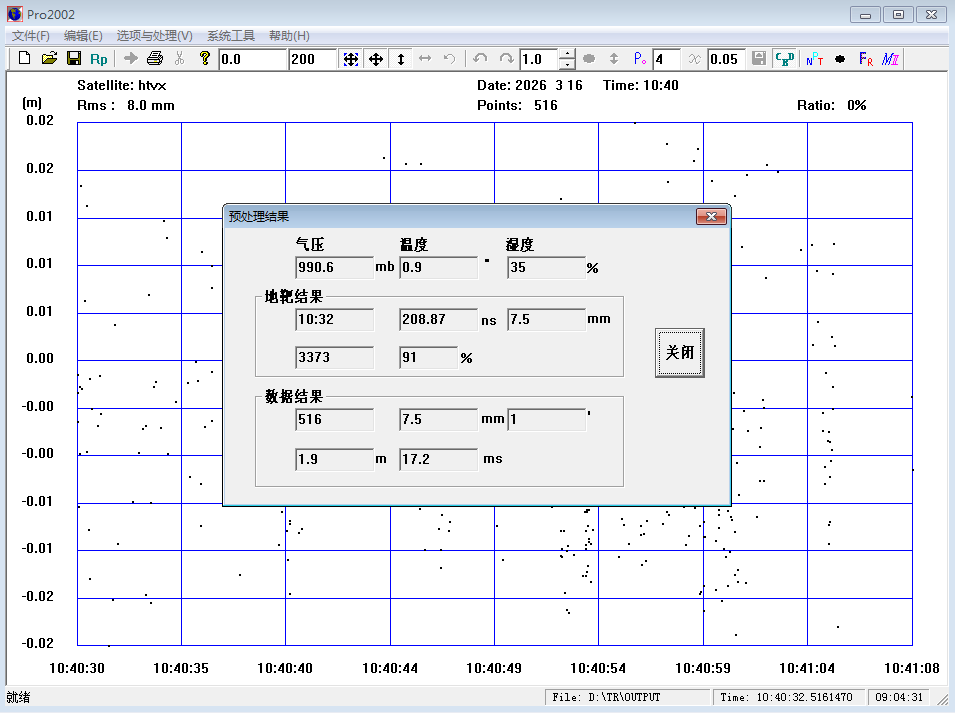Click the down arrow of the 1.0 spinner

click(x=567, y=64)
